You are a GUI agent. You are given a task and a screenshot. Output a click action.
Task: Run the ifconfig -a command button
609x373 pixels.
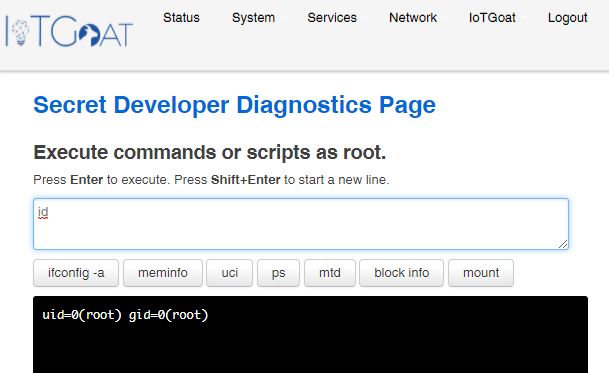[x=76, y=273]
